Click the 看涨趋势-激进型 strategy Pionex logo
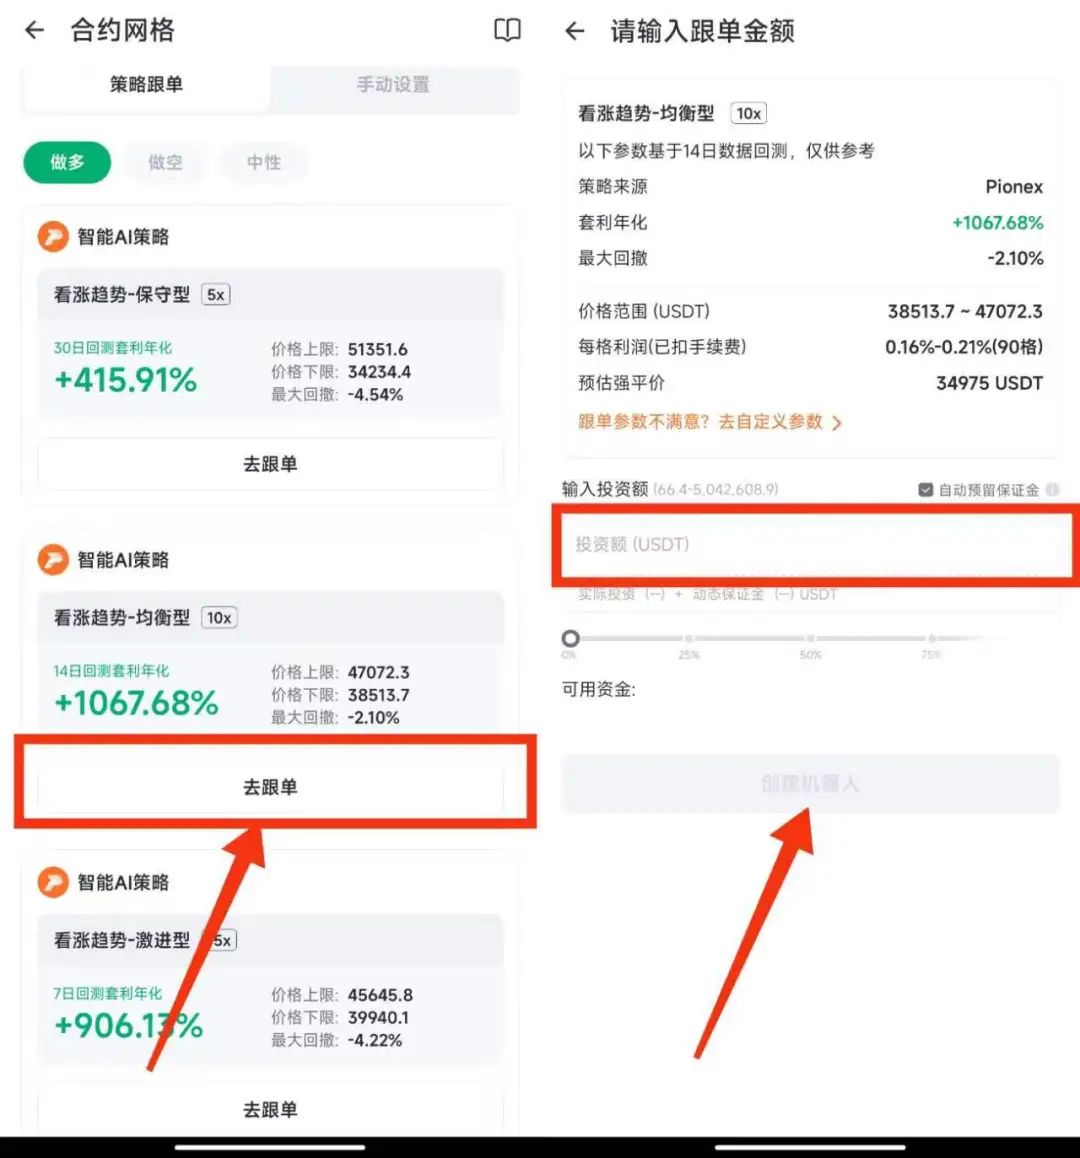1080x1158 pixels. coord(53,883)
